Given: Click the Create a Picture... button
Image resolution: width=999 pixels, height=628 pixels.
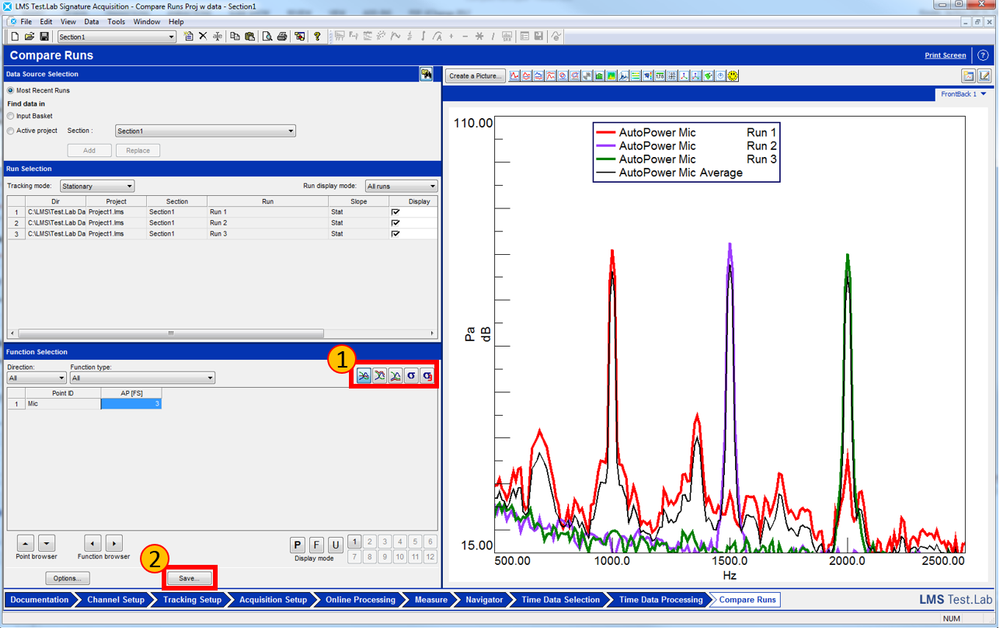Looking at the screenshot, I should pos(475,76).
